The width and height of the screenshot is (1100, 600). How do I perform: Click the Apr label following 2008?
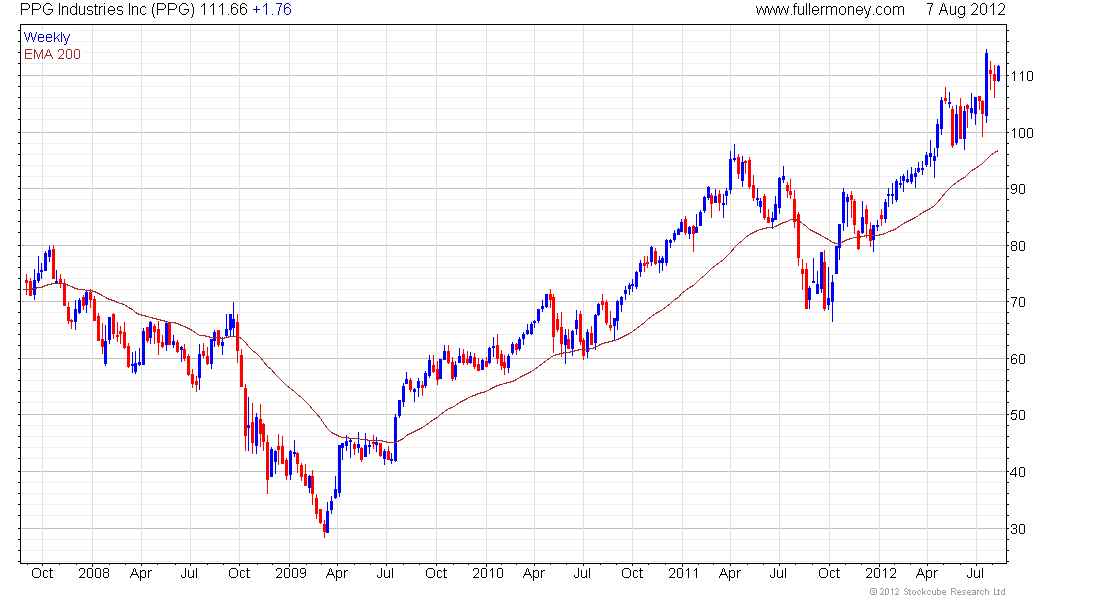coord(141,573)
